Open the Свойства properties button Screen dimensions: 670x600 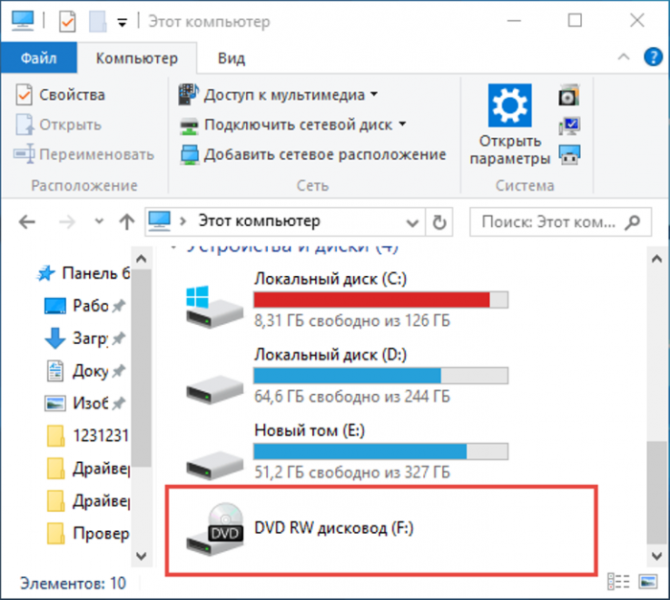tap(60, 95)
